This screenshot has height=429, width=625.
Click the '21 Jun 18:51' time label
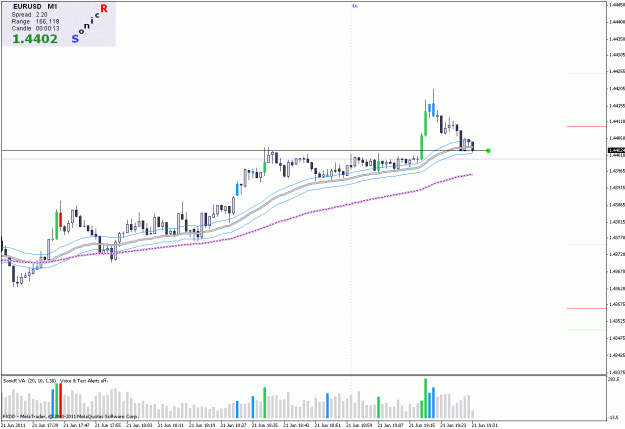328,425
